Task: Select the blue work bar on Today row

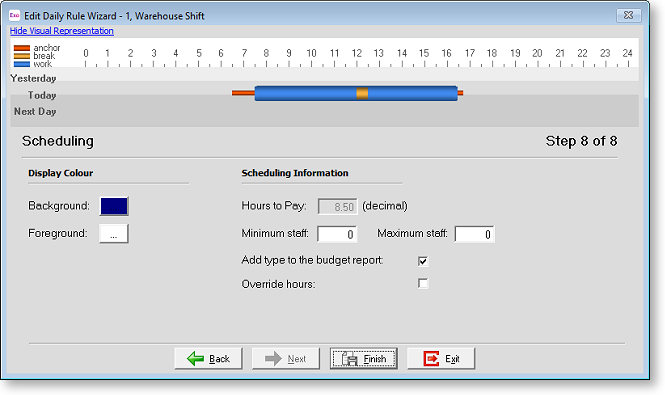Action: click(x=305, y=93)
